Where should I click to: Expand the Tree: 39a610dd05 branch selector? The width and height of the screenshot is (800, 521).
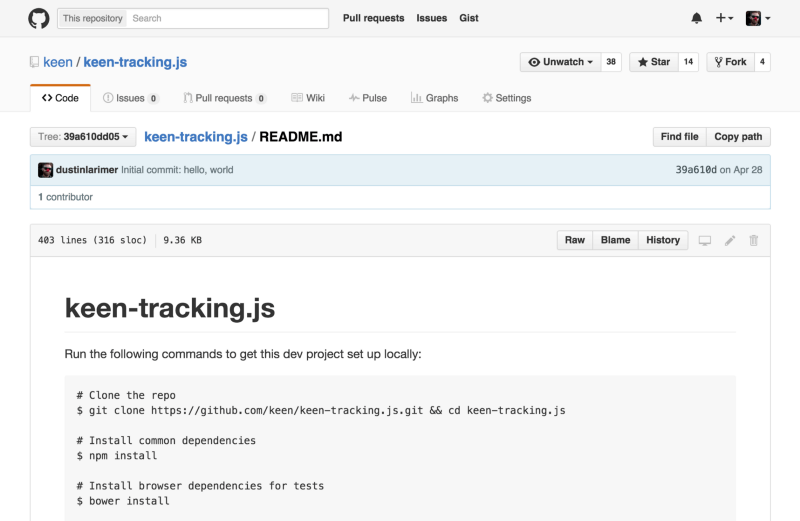pyautogui.click(x=83, y=137)
